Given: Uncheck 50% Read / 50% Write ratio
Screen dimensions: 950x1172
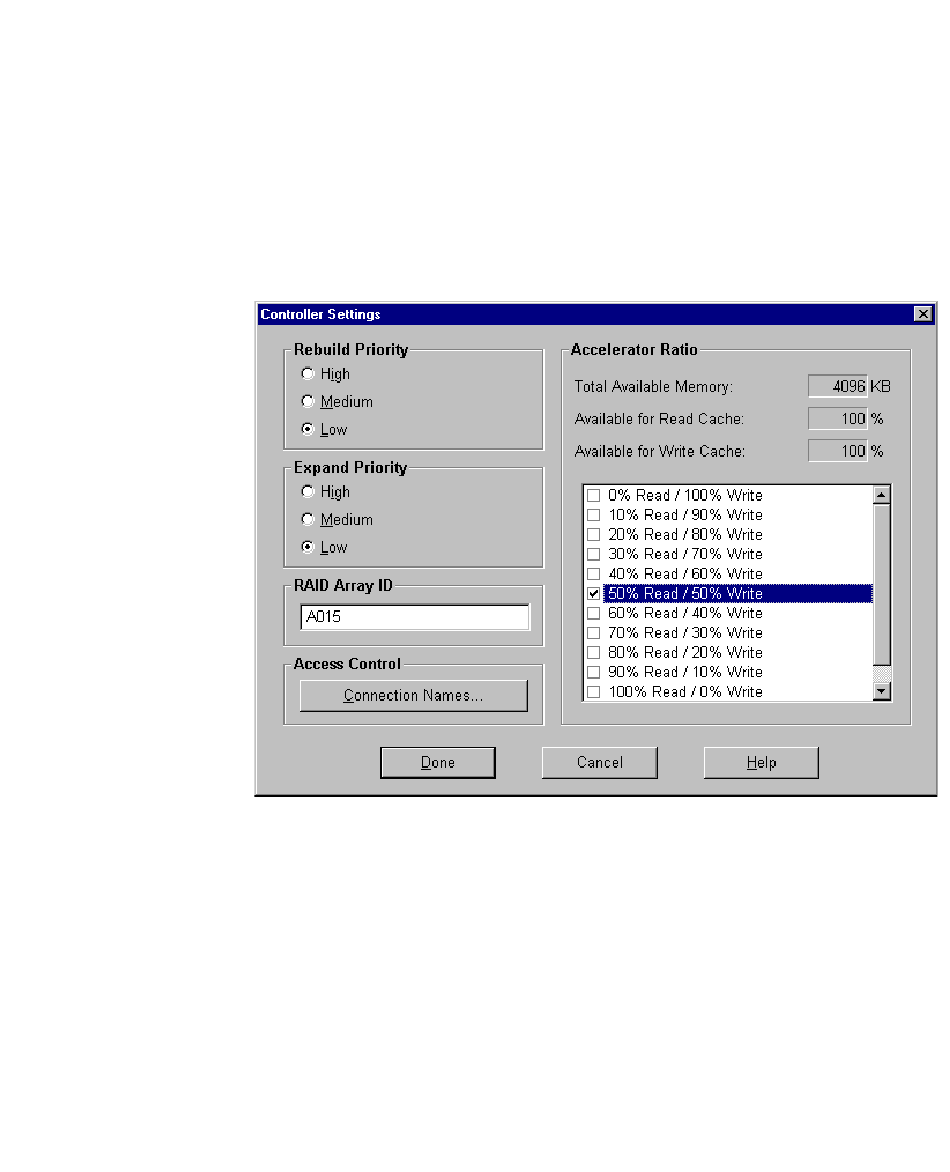Looking at the screenshot, I should [x=593, y=594].
